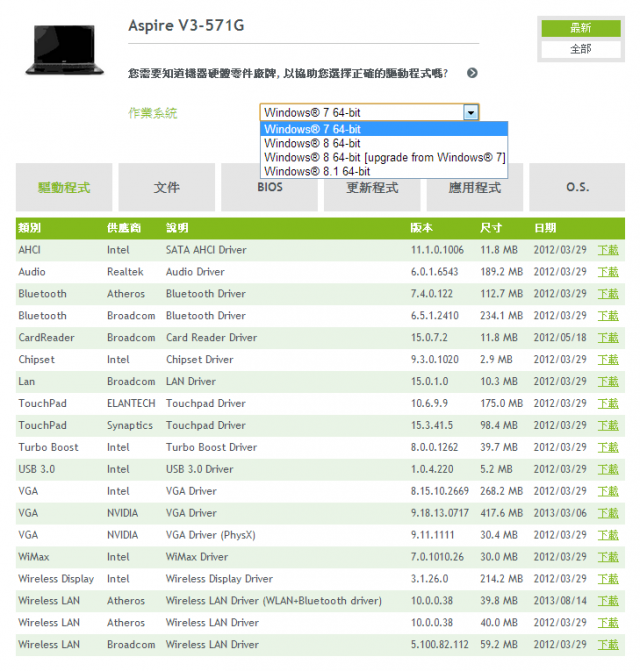Download the Broadcom Wireless LAN Driver

click(x=608, y=645)
